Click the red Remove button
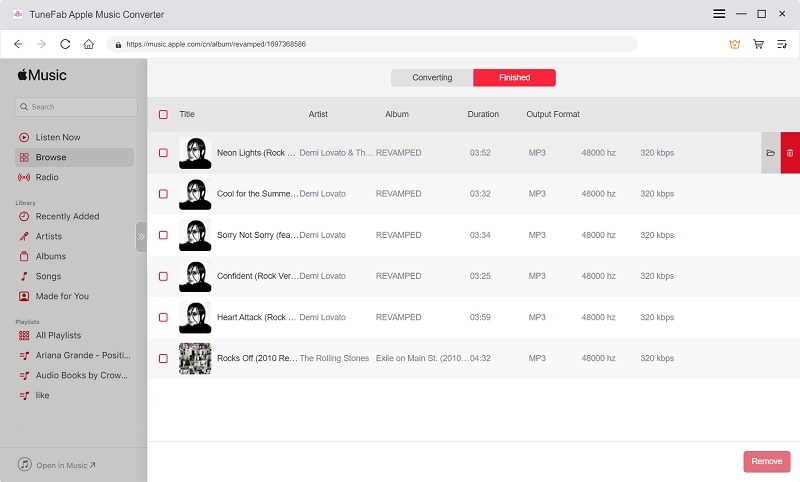Image resolution: width=800 pixels, height=482 pixels. [x=766, y=461]
